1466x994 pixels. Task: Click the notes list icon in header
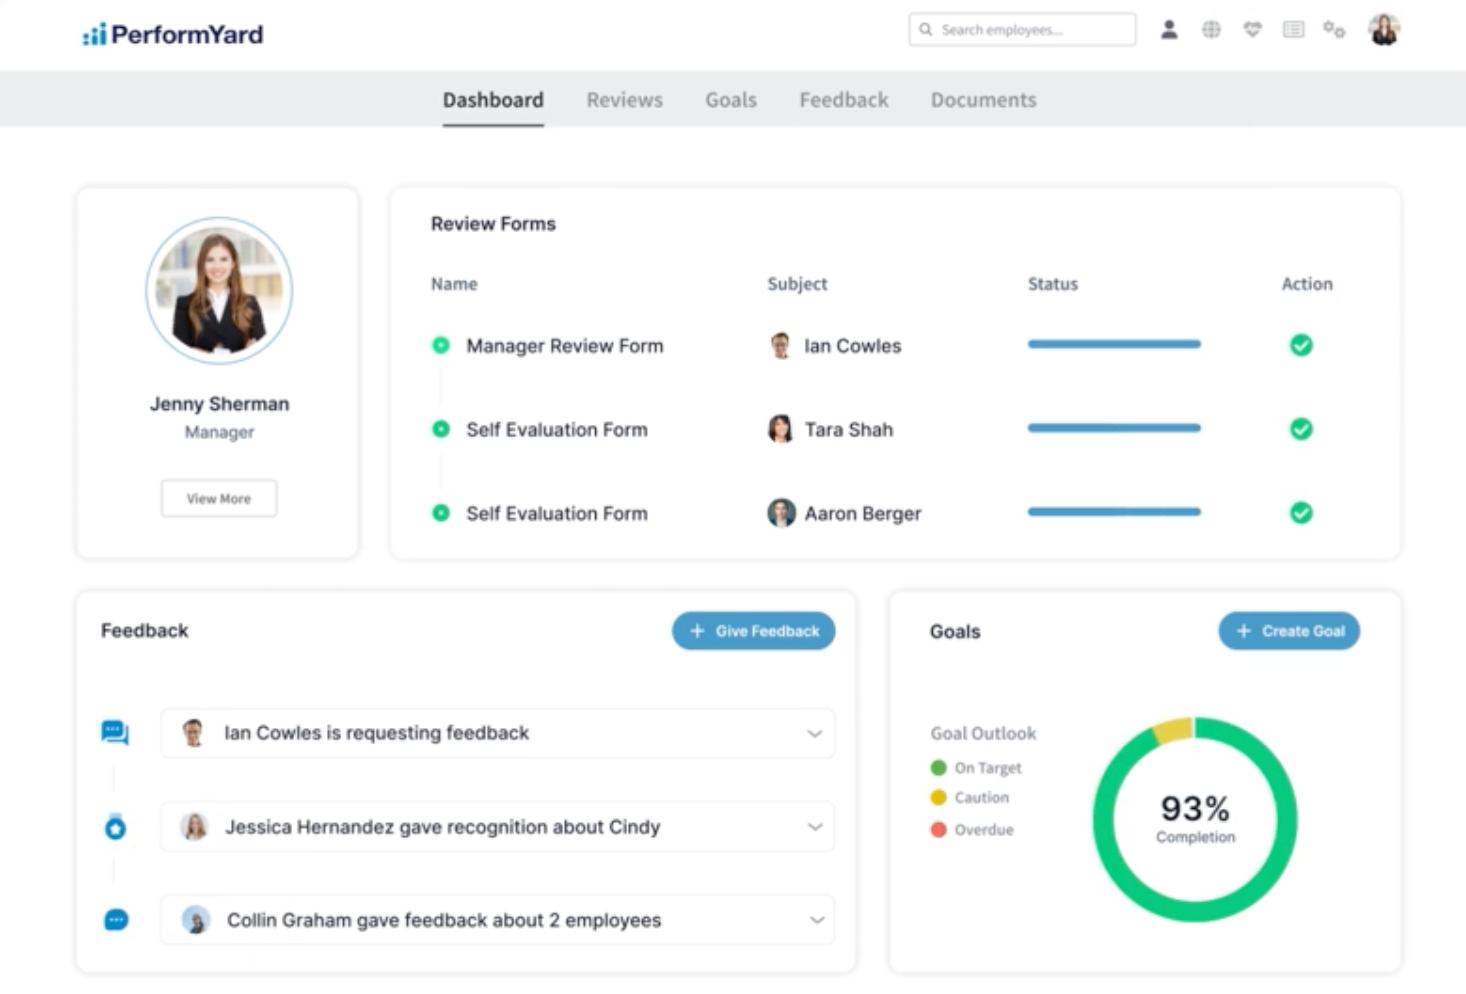[x=1292, y=29]
